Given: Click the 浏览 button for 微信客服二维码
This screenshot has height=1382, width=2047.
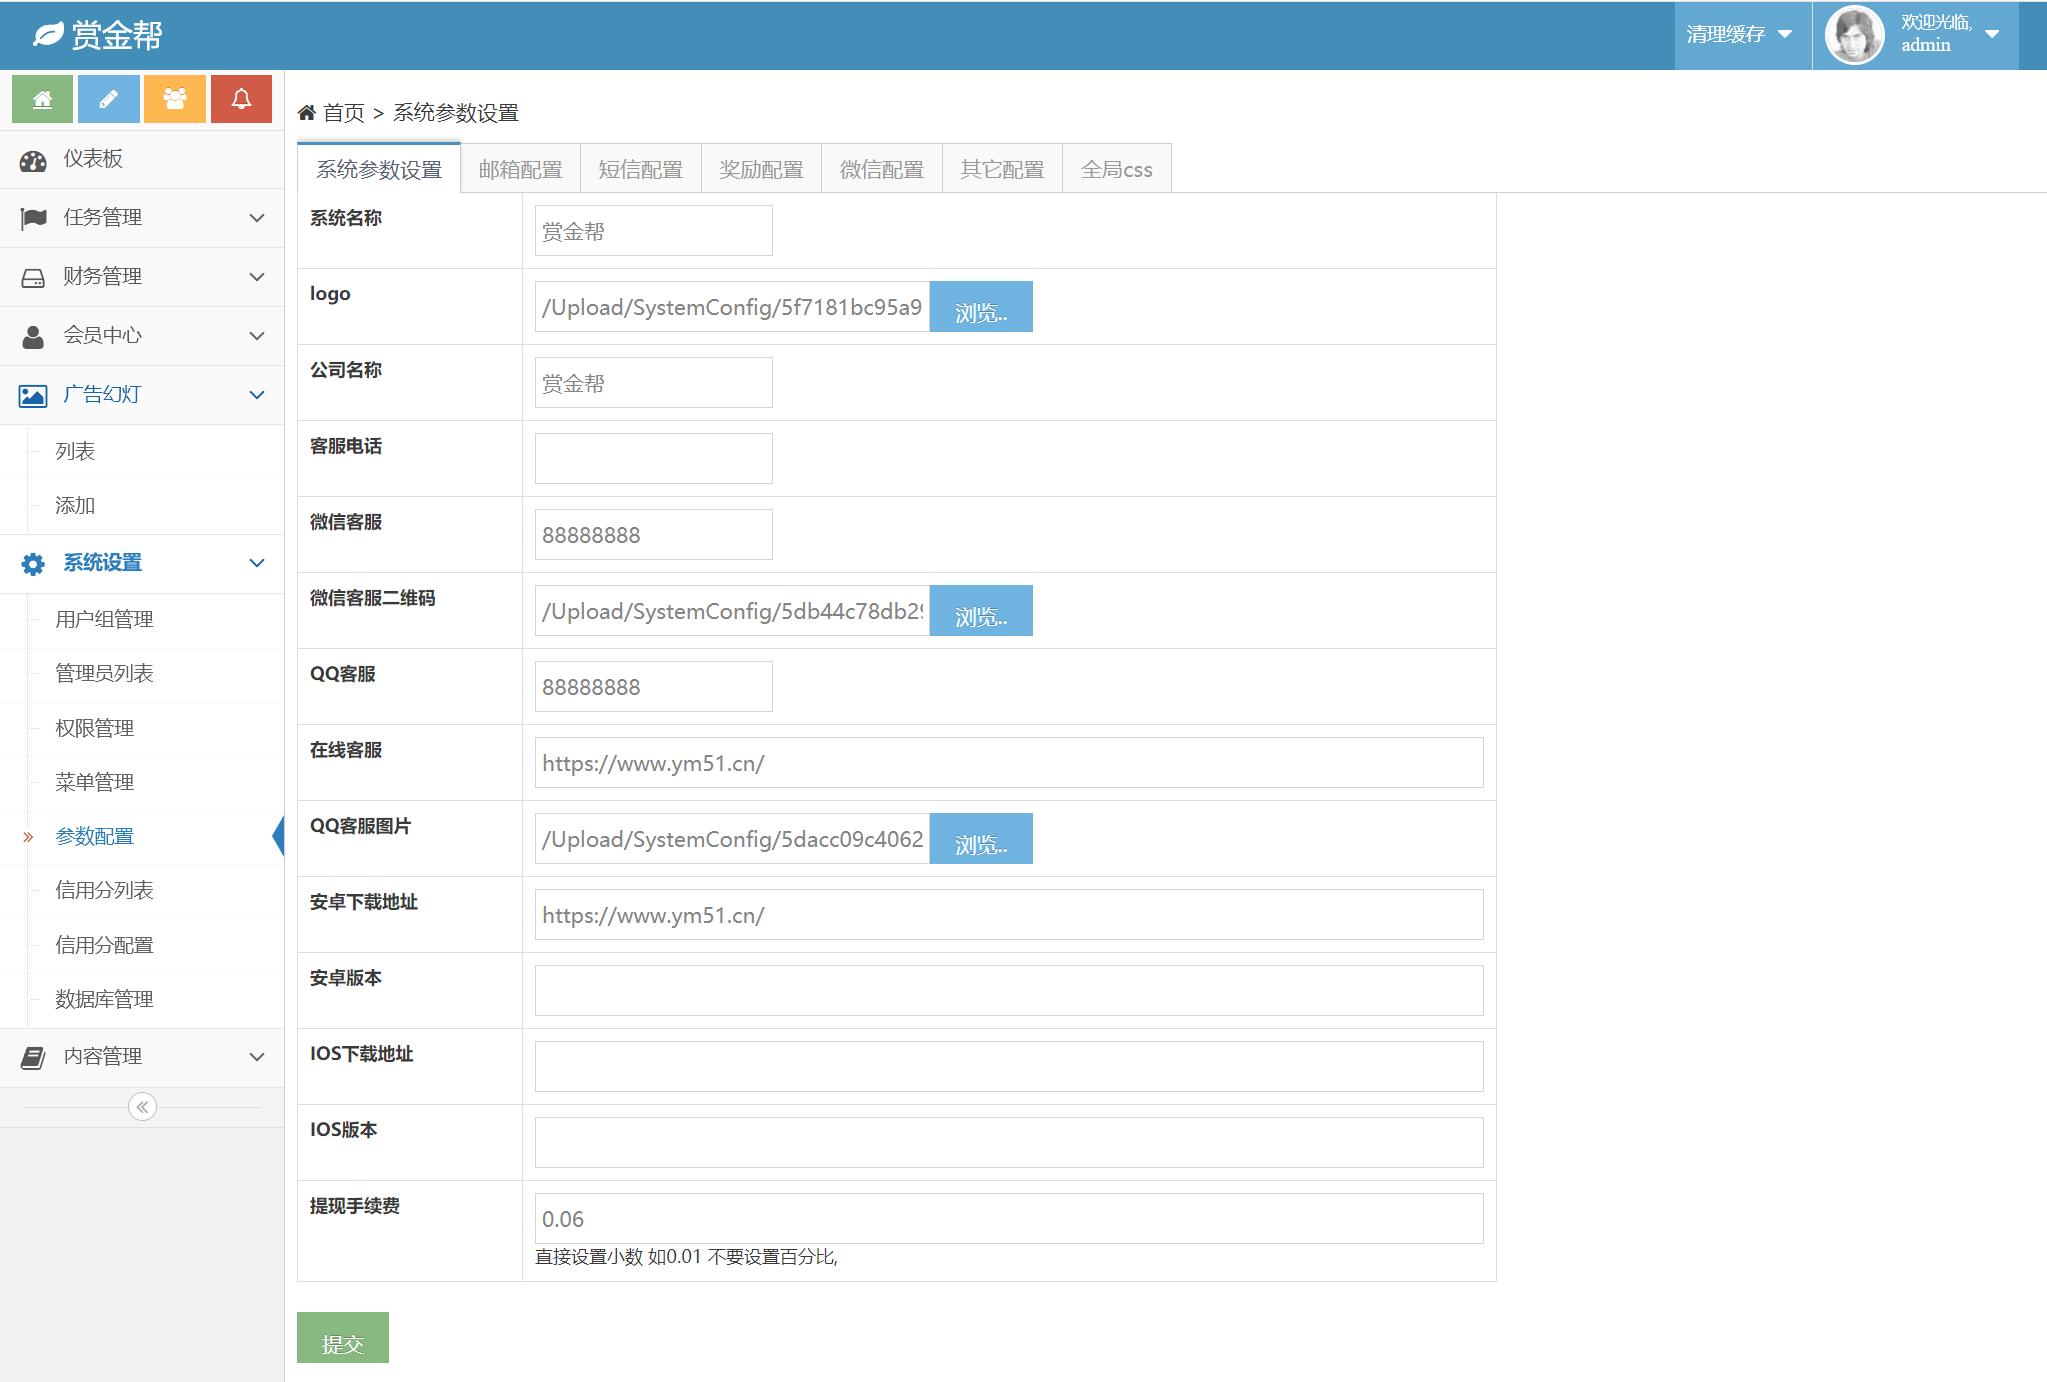Looking at the screenshot, I should click(981, 611).
